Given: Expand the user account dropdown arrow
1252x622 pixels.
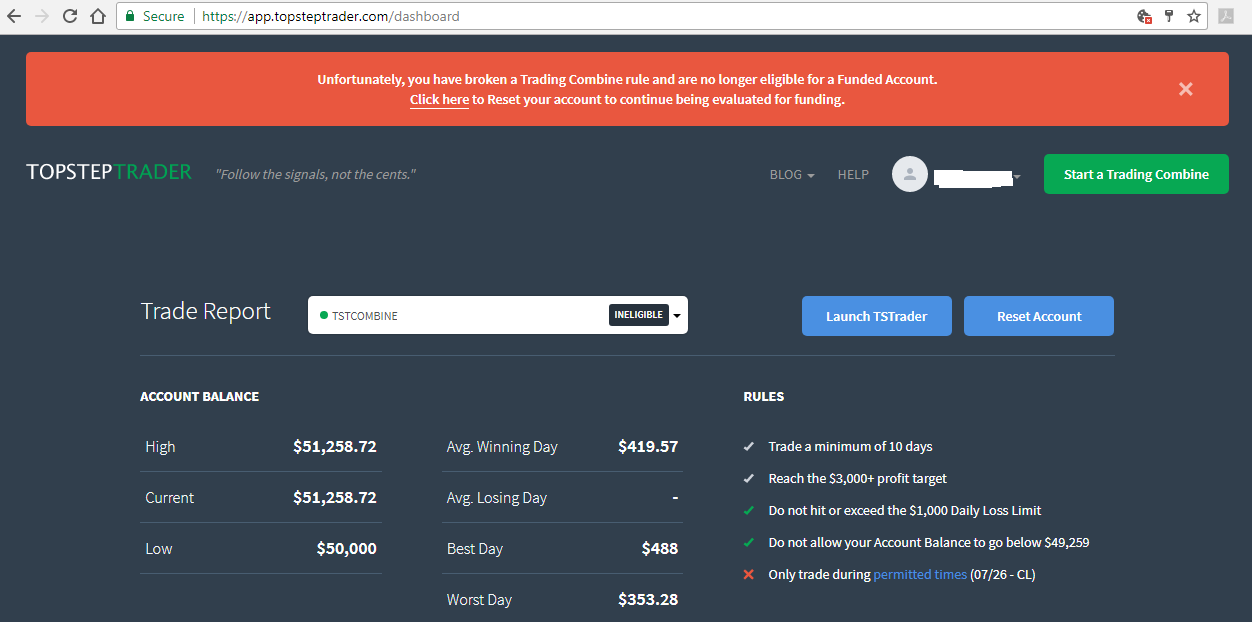Looking at the screenshot, I should point(1017,177).
